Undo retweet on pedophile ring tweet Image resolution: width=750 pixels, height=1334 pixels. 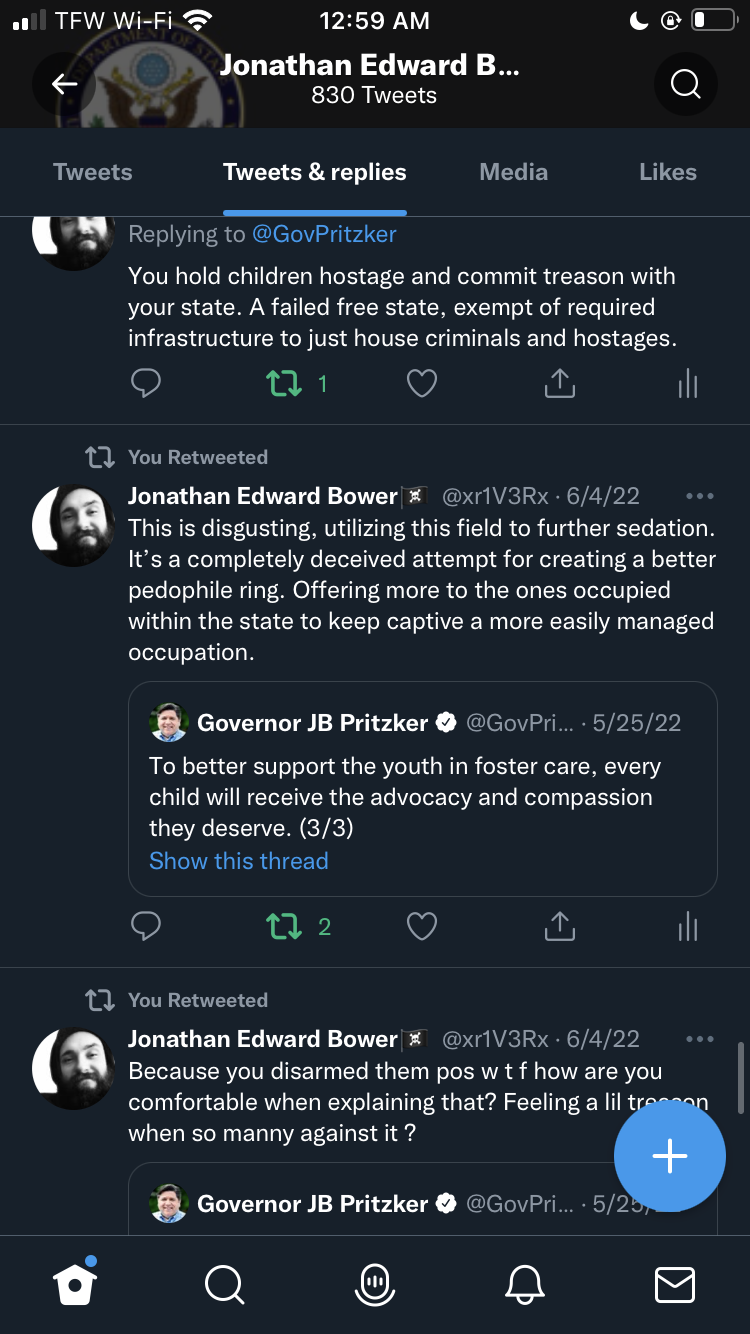click(285, 928)
